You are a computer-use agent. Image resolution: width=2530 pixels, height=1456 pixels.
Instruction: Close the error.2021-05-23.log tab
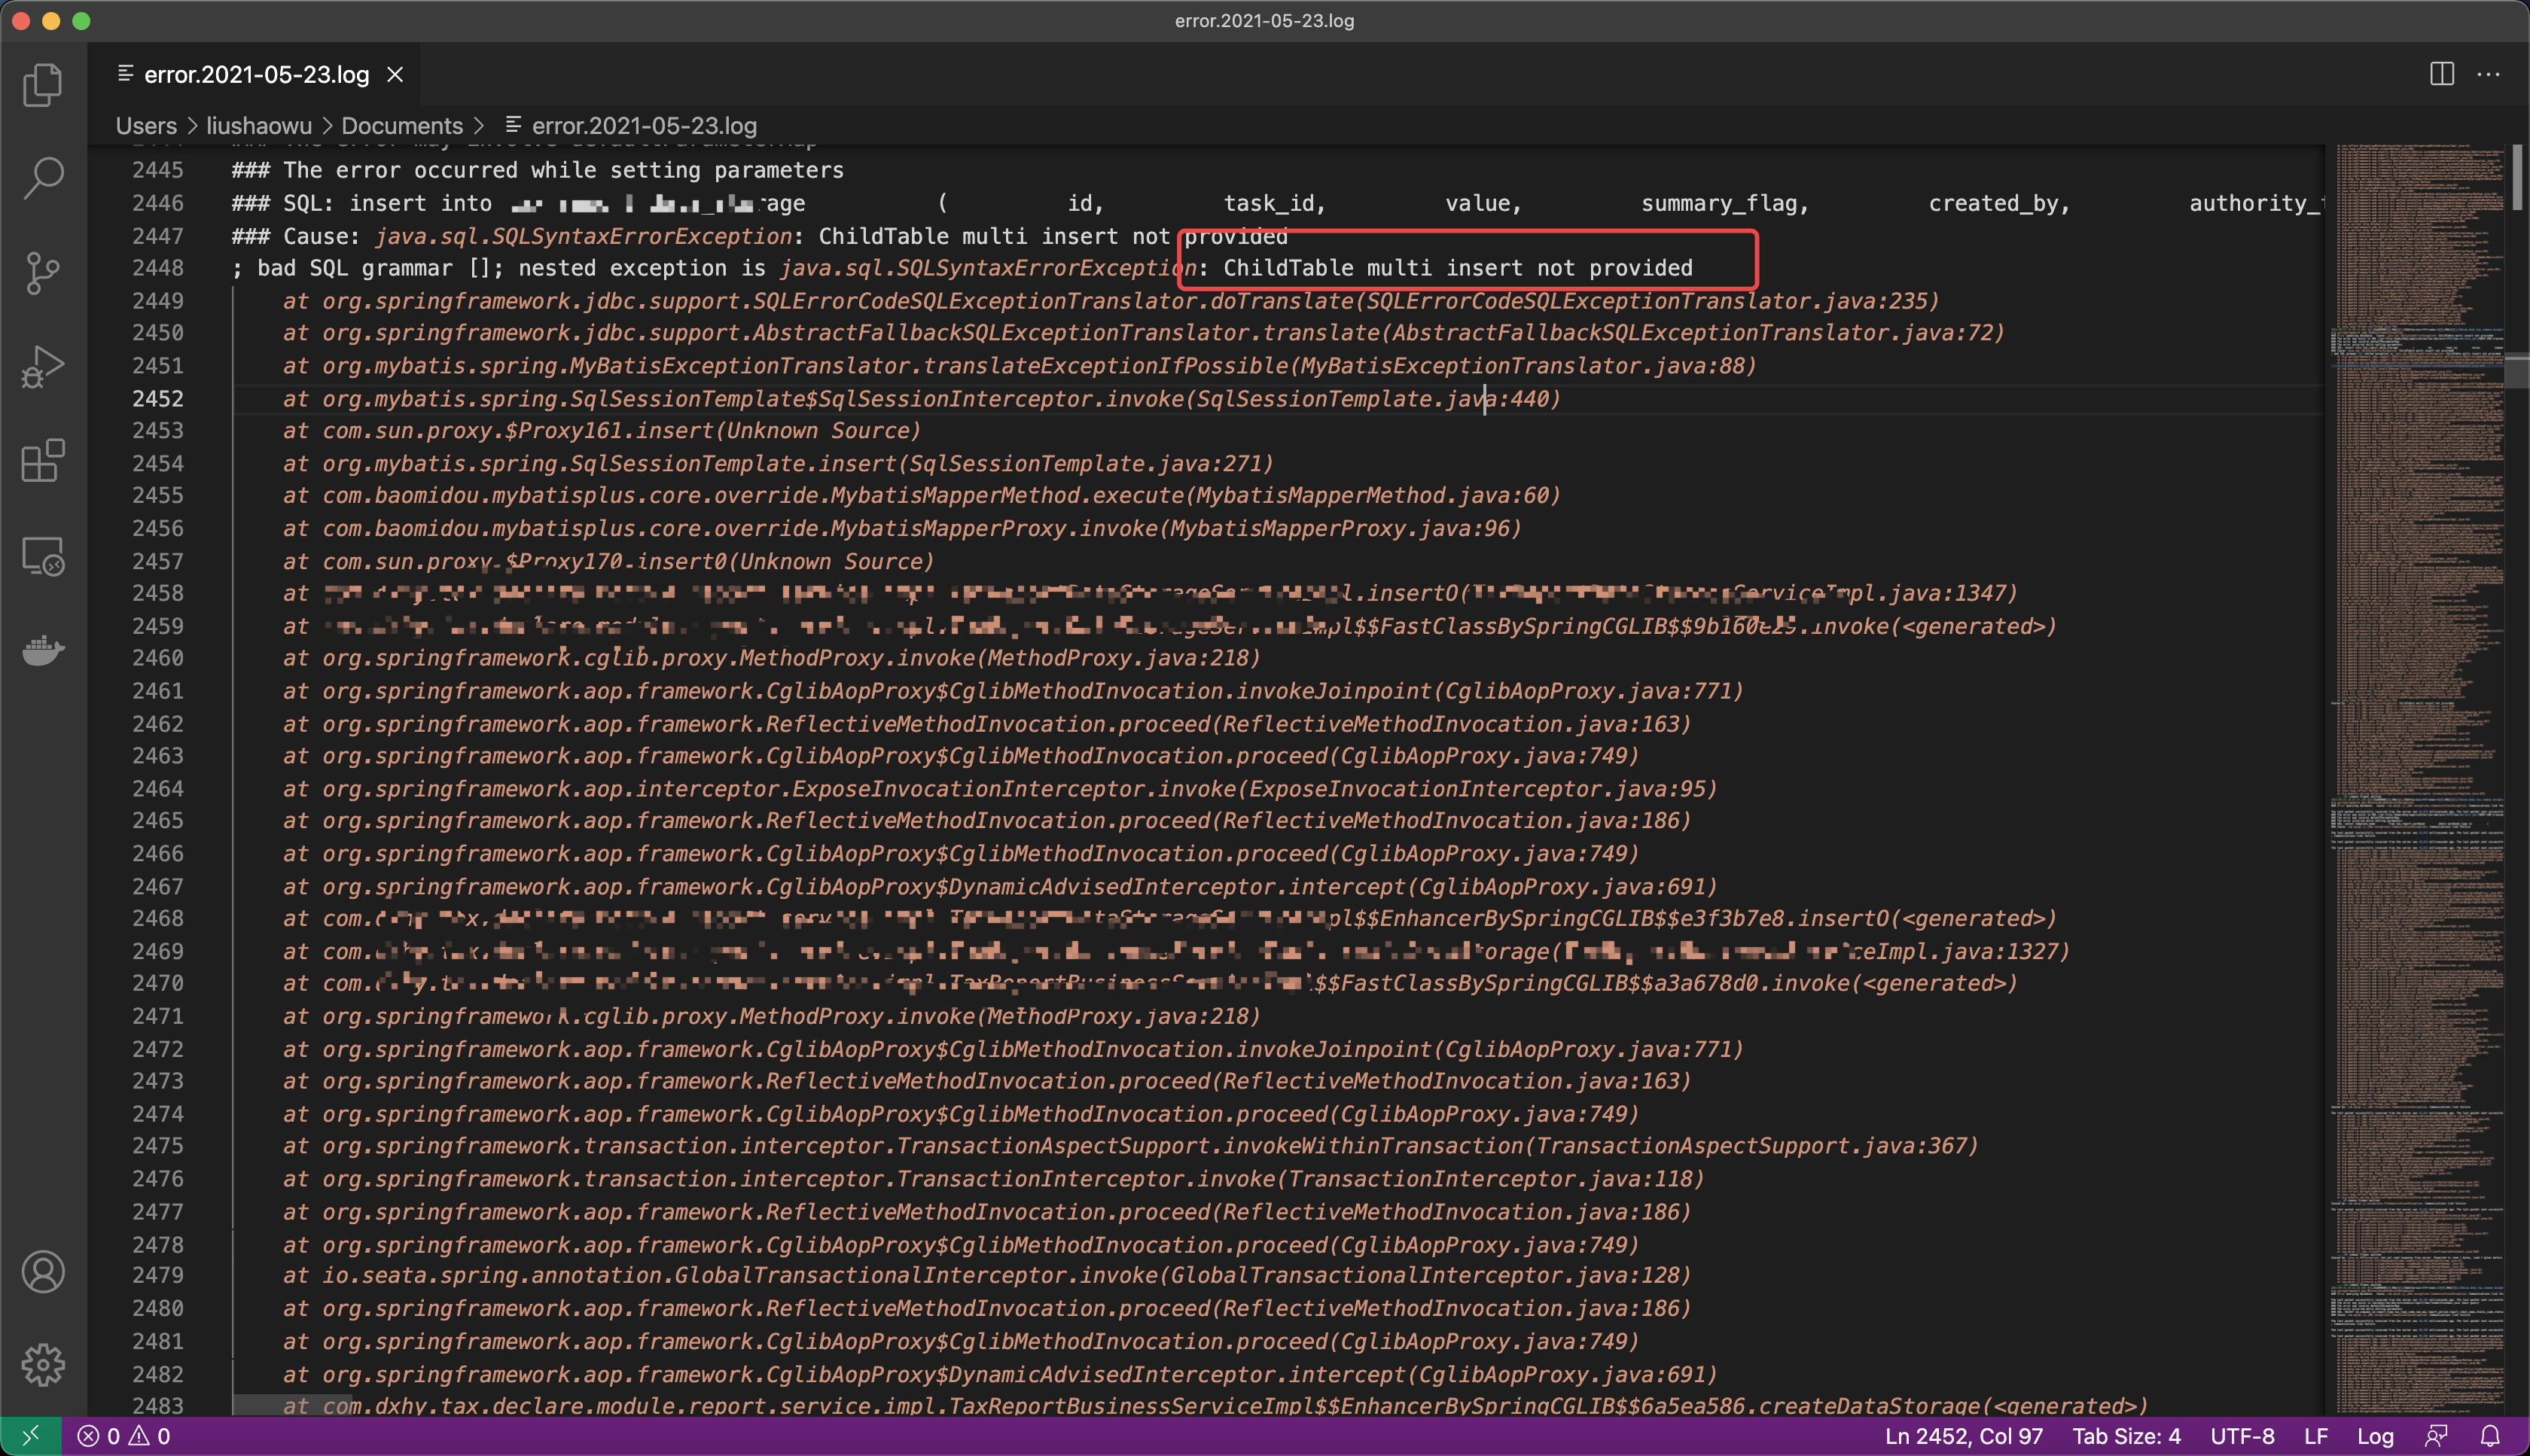coord(395,74)
